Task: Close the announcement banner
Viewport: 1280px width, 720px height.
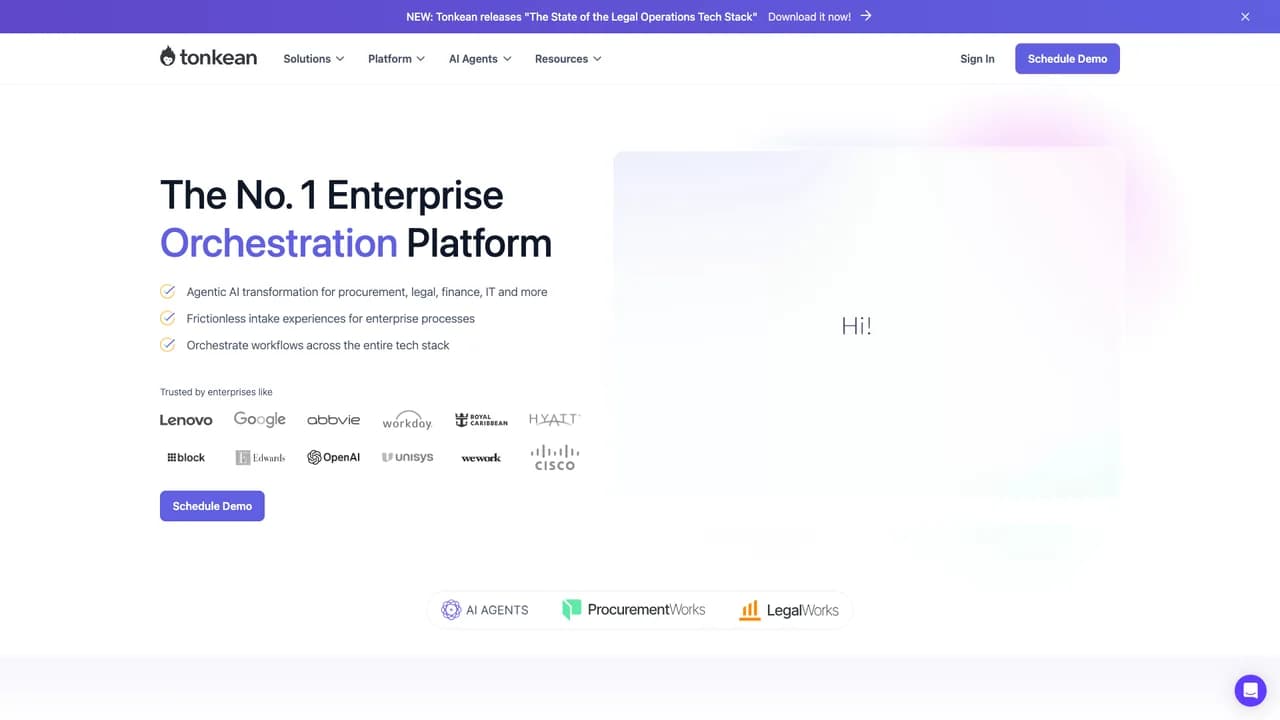Action: [x=1245, y=17]
